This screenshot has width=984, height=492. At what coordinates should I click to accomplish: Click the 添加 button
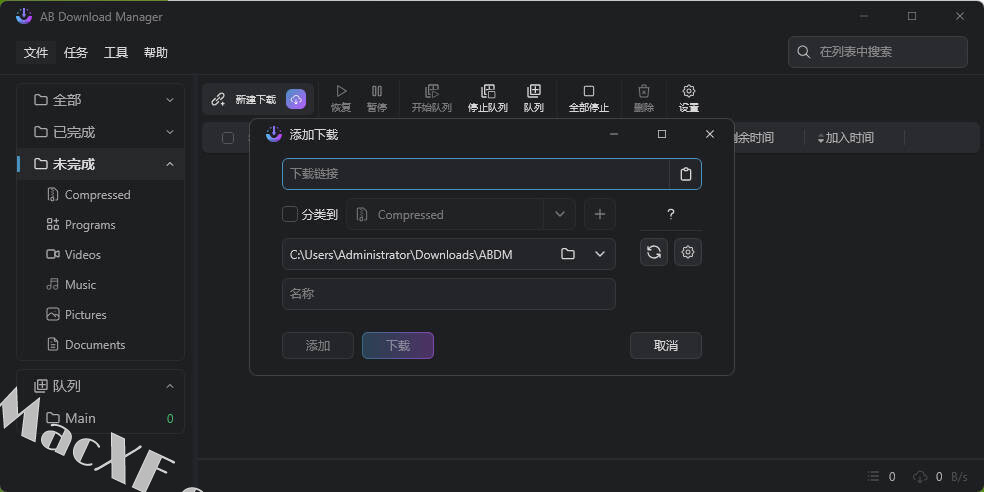click(x=318, y=346)
